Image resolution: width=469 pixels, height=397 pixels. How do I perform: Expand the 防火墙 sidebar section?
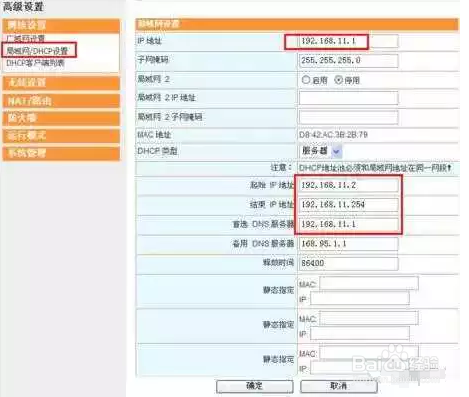click(61, 118)
